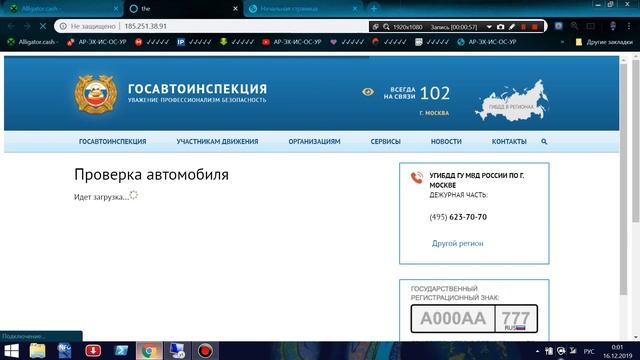Open the УЧАСТНИКАМ ДВИЖЕНИЯ menu item

click(217, 141)
